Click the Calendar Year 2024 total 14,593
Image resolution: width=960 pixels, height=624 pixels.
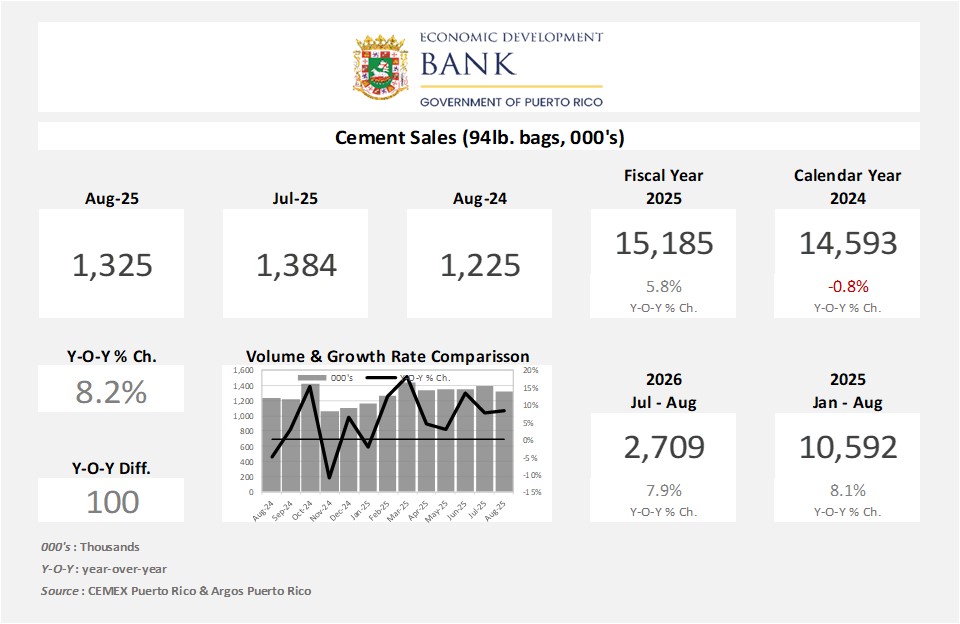coord(847,243)
